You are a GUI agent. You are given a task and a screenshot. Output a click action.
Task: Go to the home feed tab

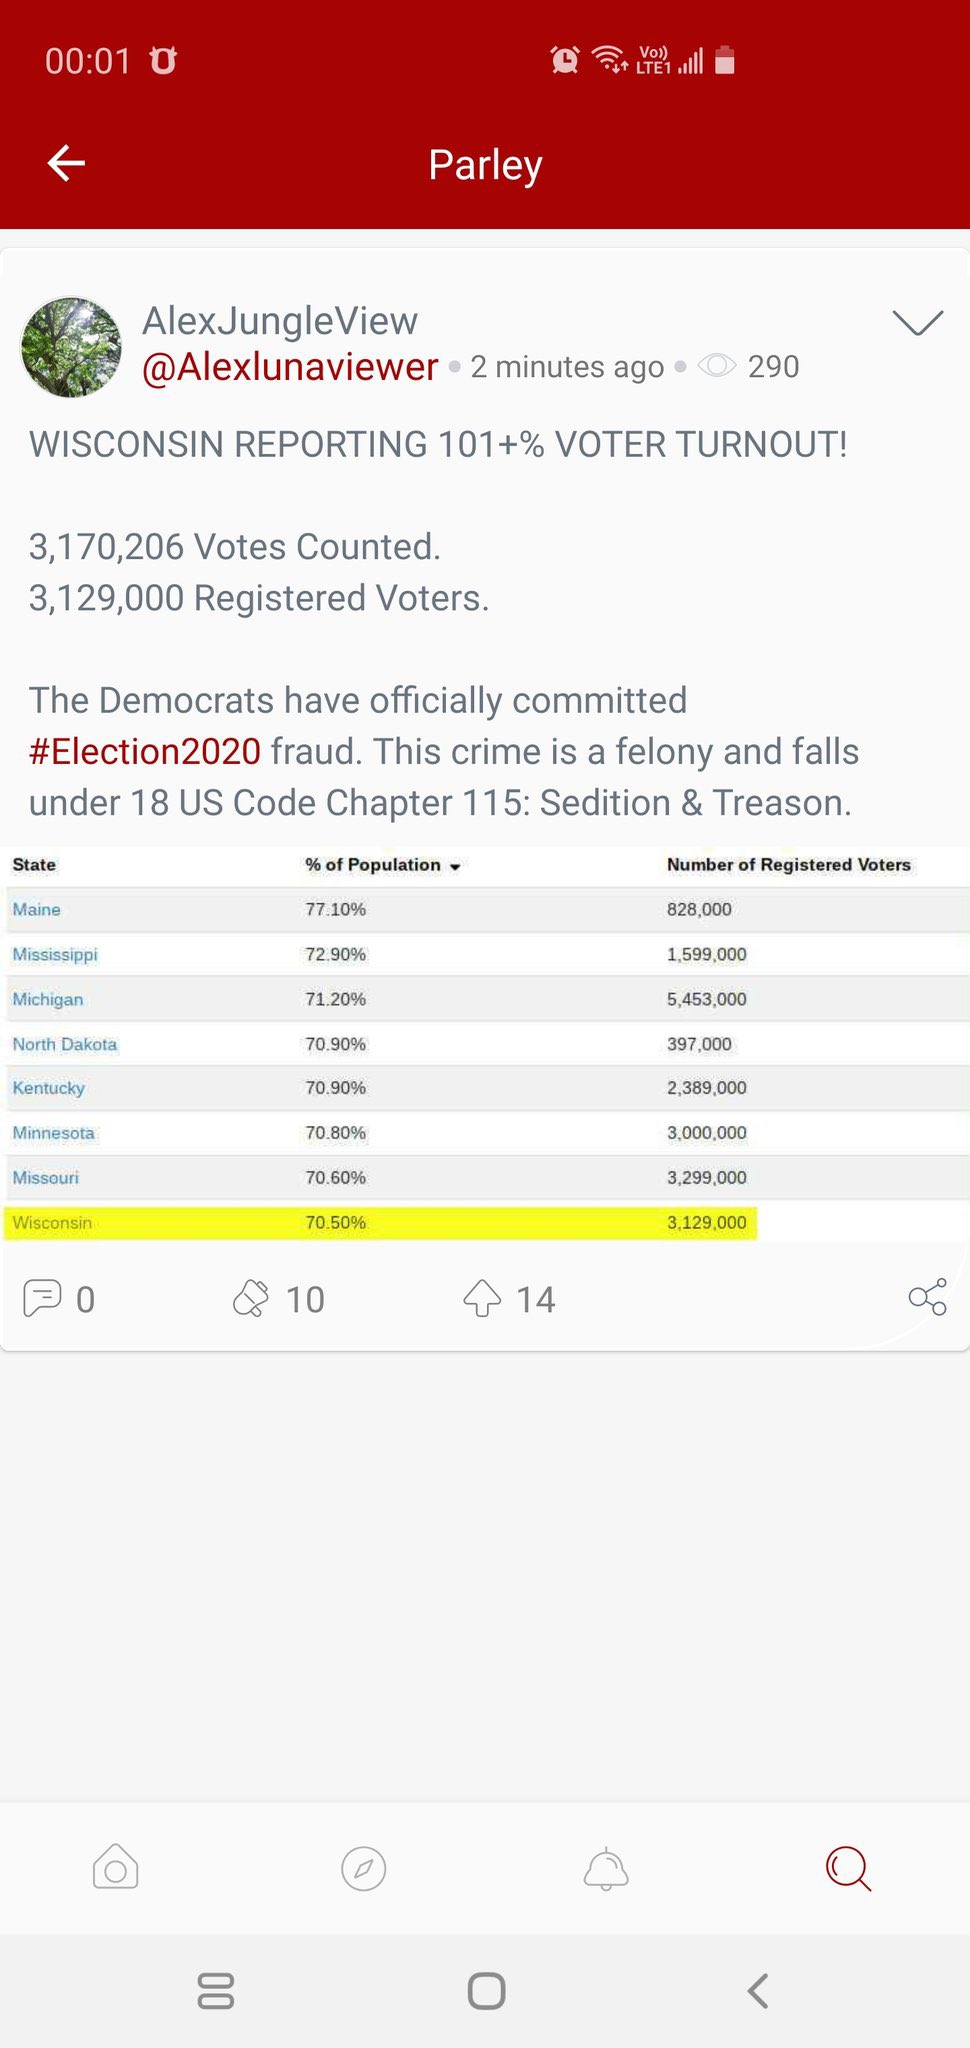point(115,1867)
